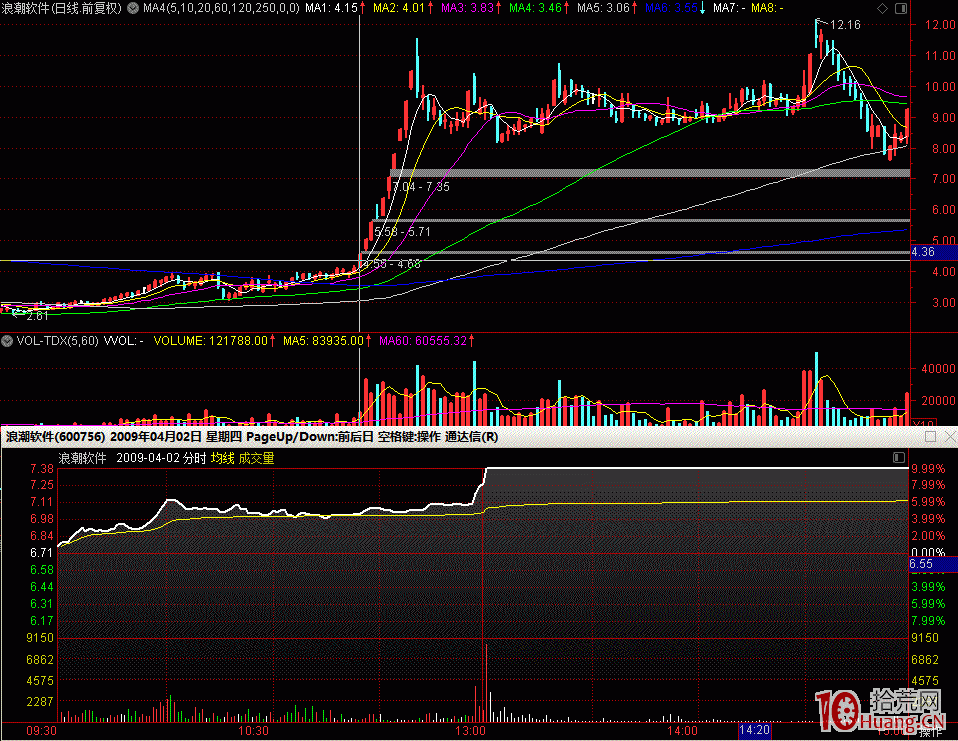Maximize the intraday popup window

[x=931, y=437]
